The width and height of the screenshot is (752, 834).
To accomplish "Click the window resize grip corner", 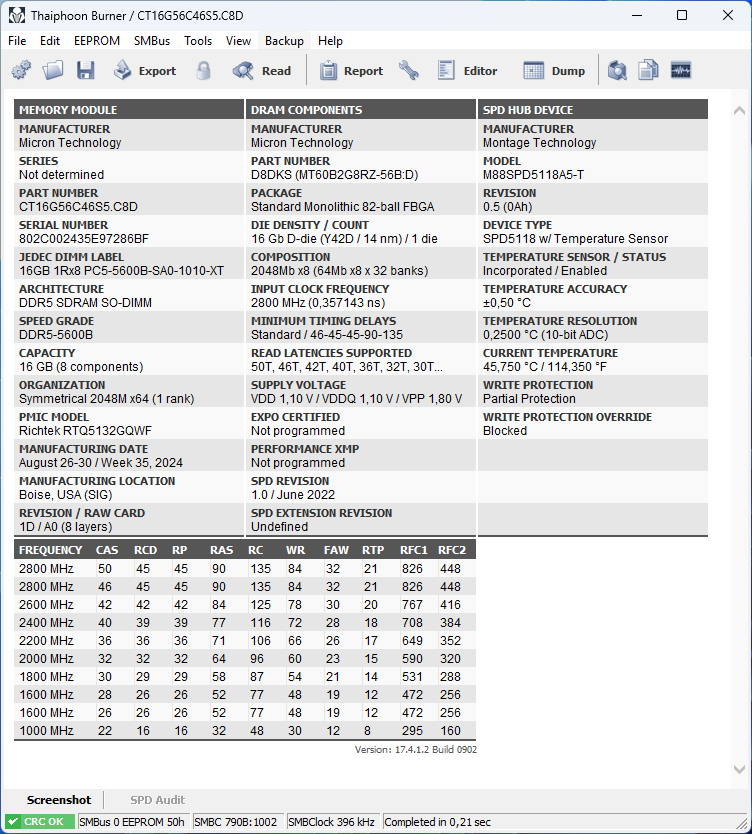I will click(x=742, y=823).
